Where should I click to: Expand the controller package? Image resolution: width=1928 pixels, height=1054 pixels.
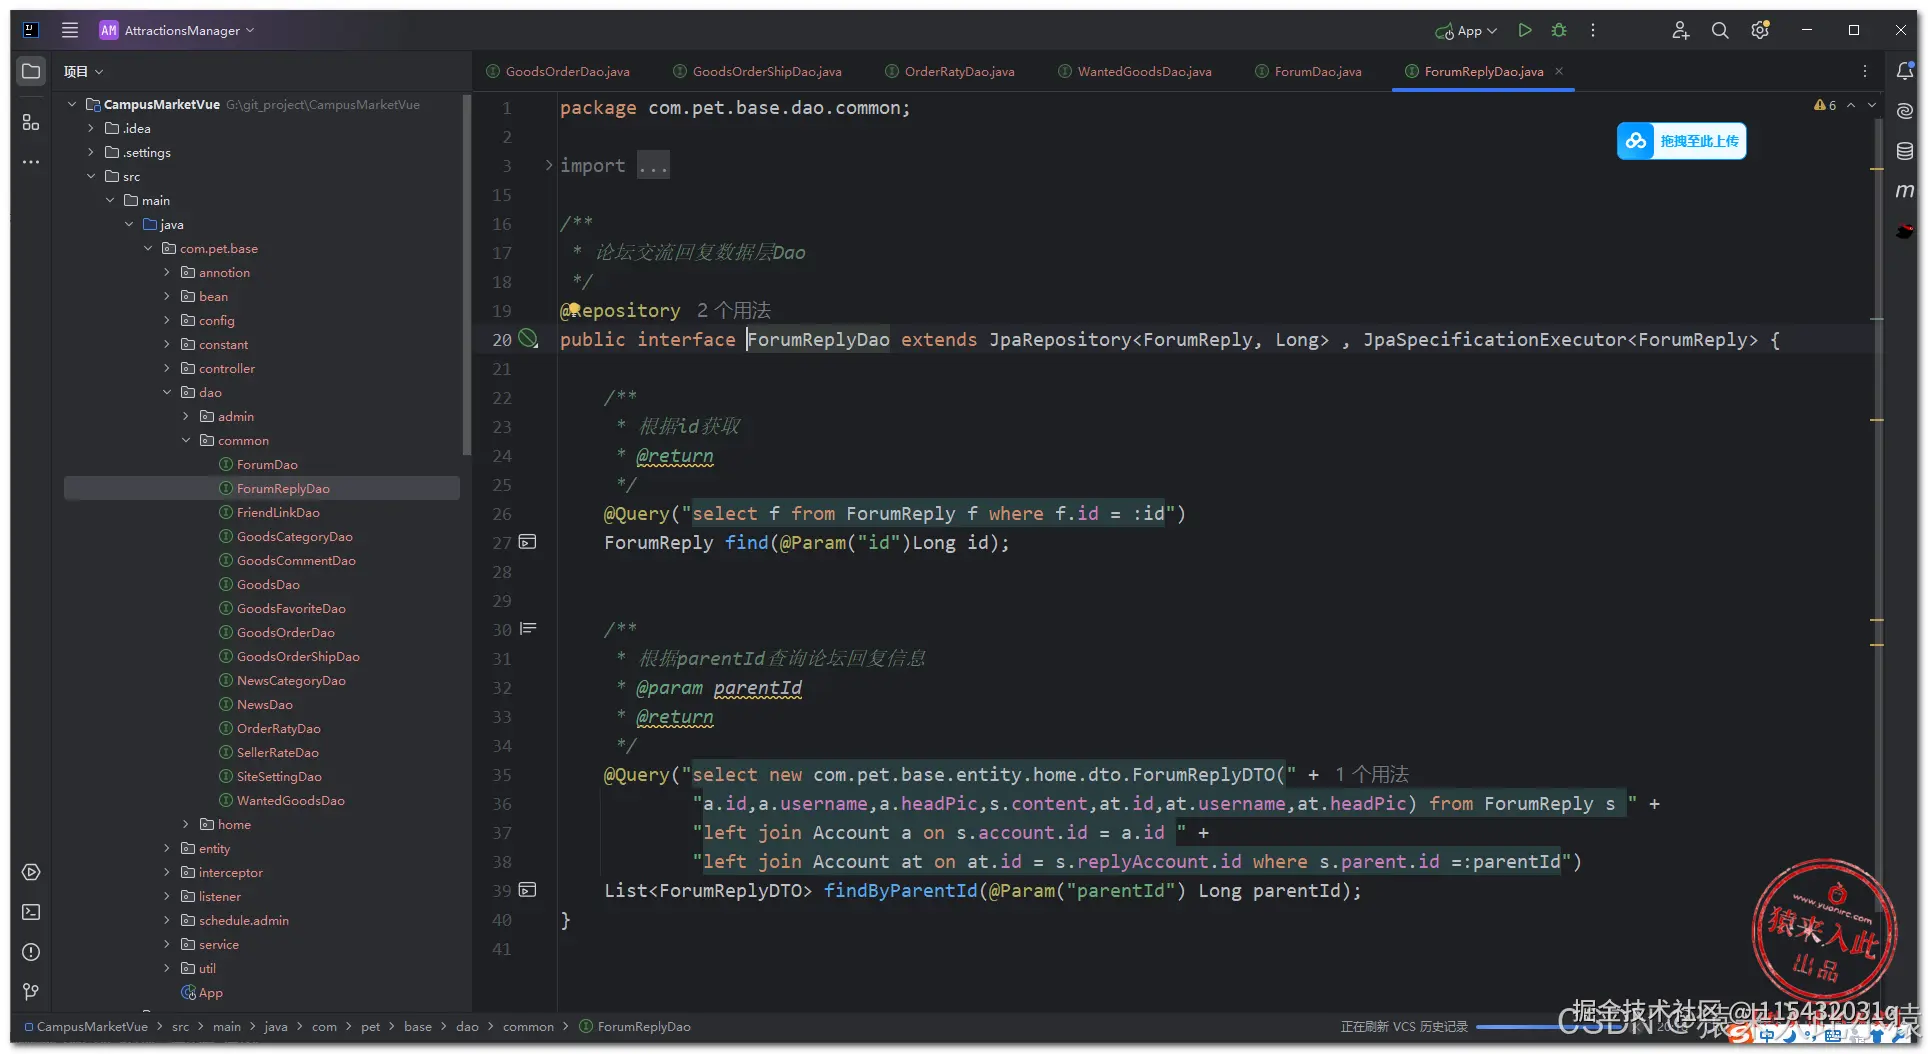pyautogui.click(x=167, y=368)
